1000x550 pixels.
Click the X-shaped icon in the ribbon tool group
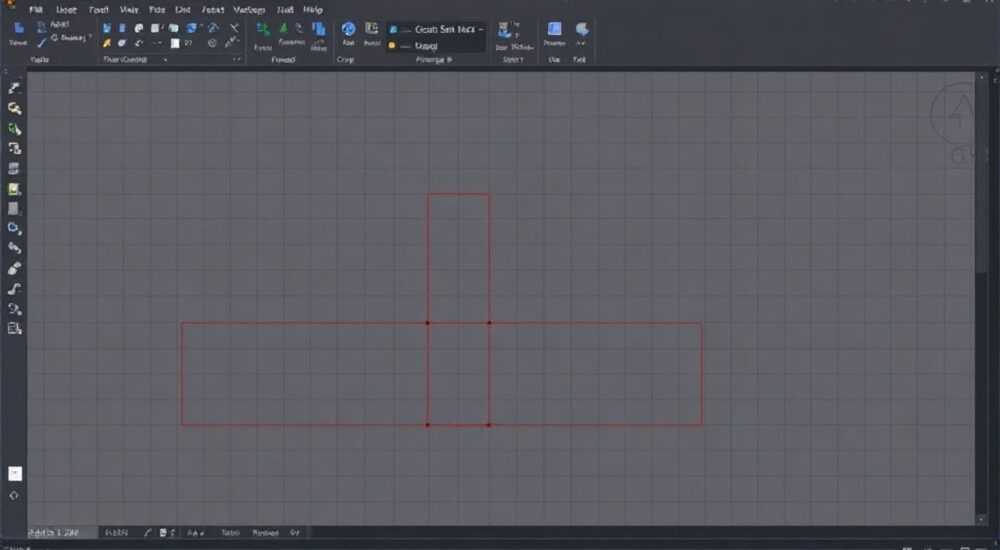pyautogui.click(x=234, y=28)
